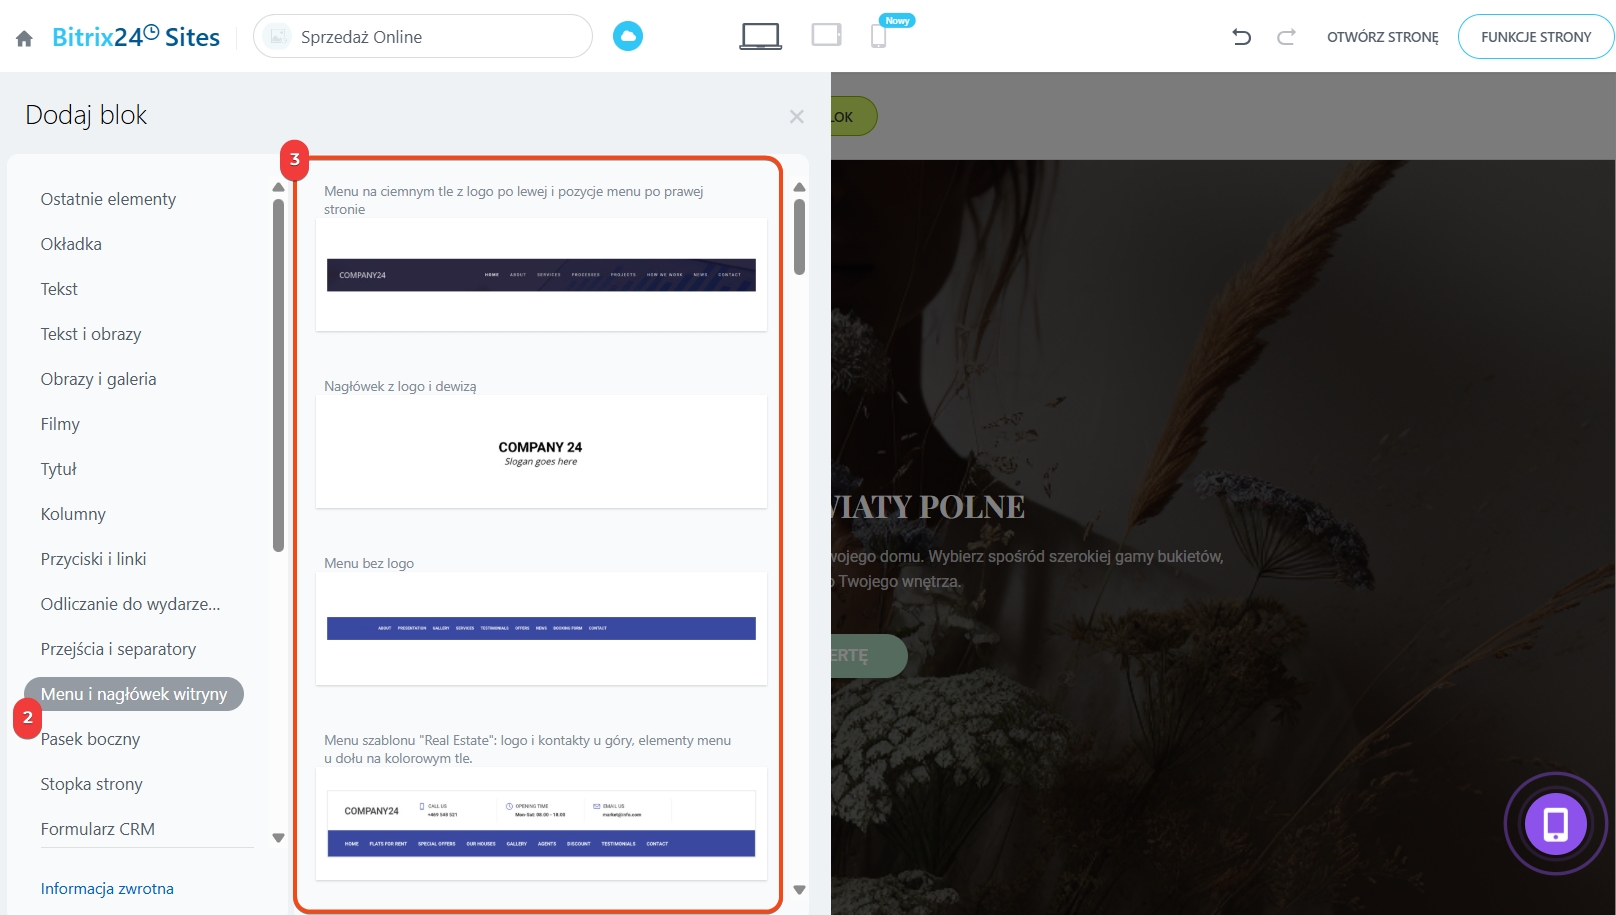
Task: Select Formularz CRM category
Action: click(97, 829)
